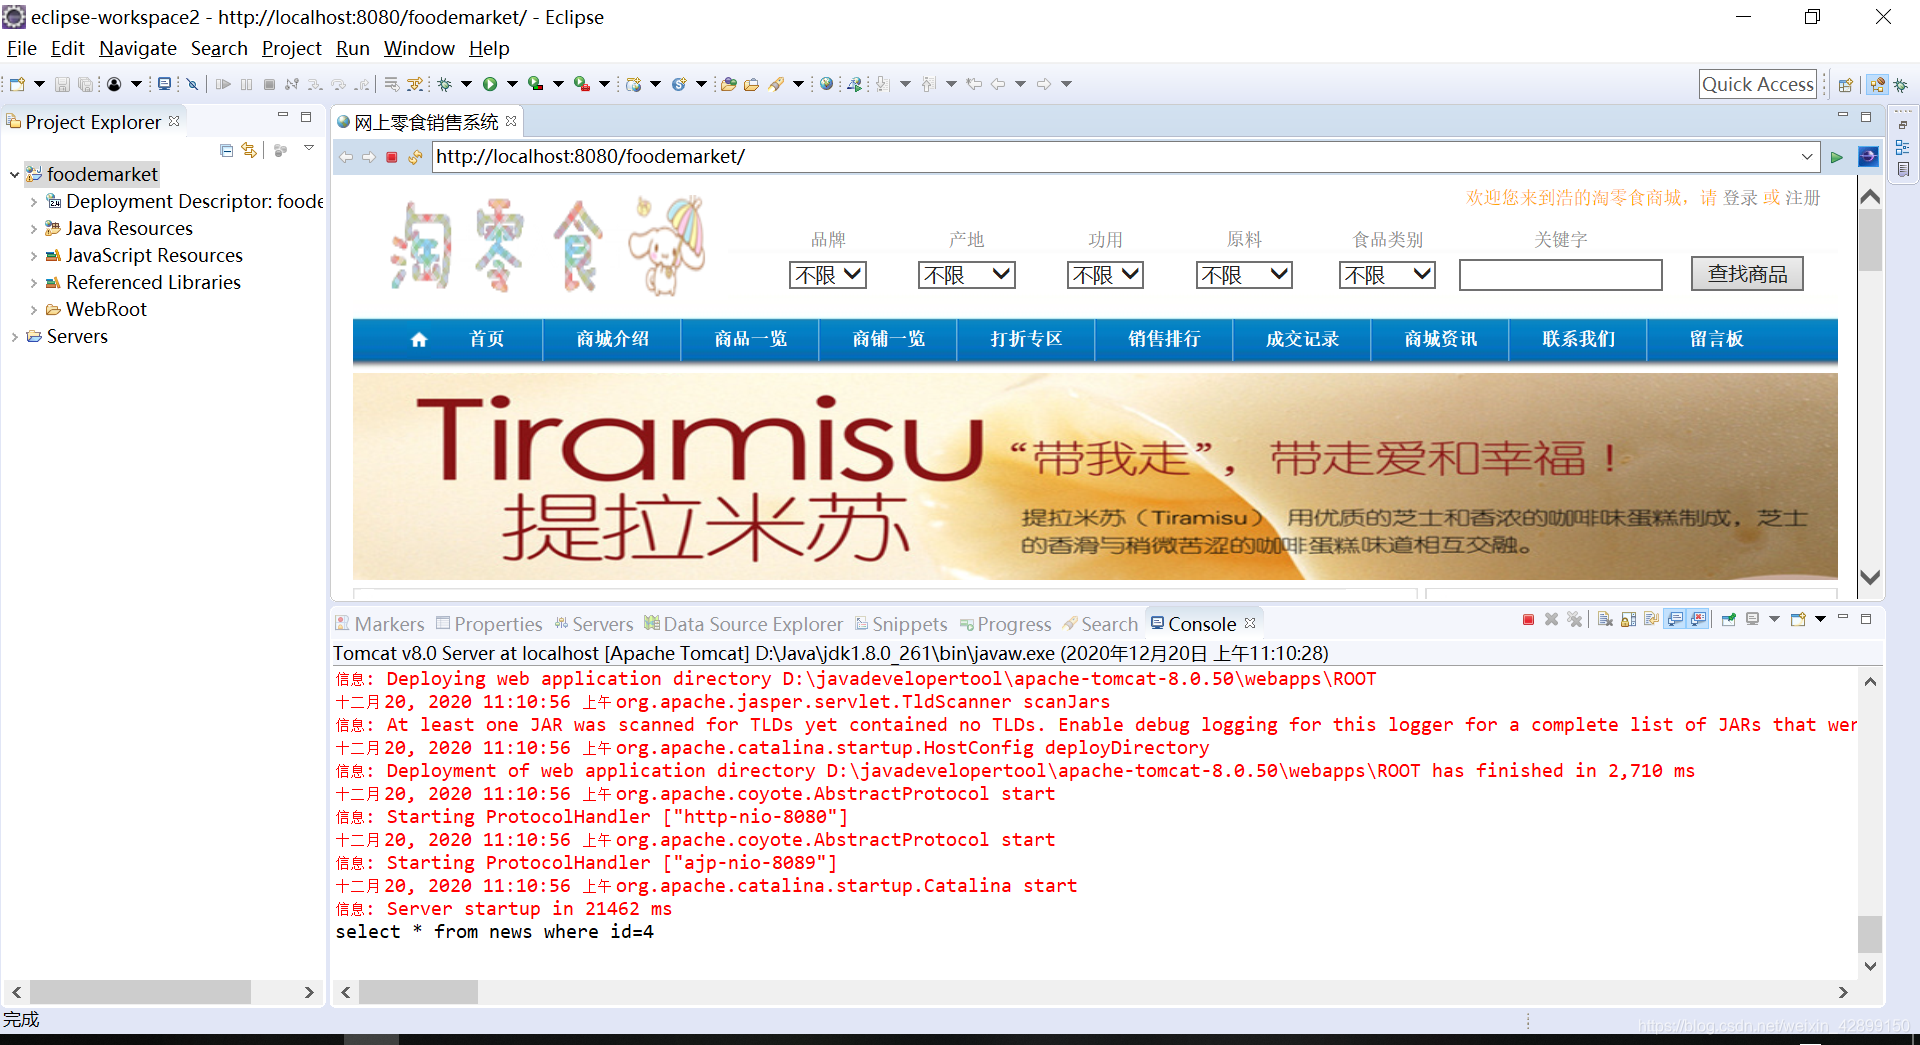Toggle Show Console When Standard Error Changes

(1698, 620)
